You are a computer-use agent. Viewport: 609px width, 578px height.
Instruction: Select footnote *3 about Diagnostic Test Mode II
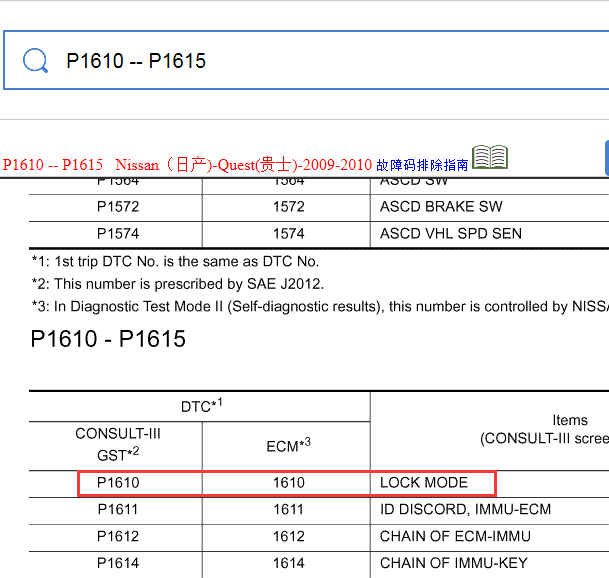coord(320,306)
